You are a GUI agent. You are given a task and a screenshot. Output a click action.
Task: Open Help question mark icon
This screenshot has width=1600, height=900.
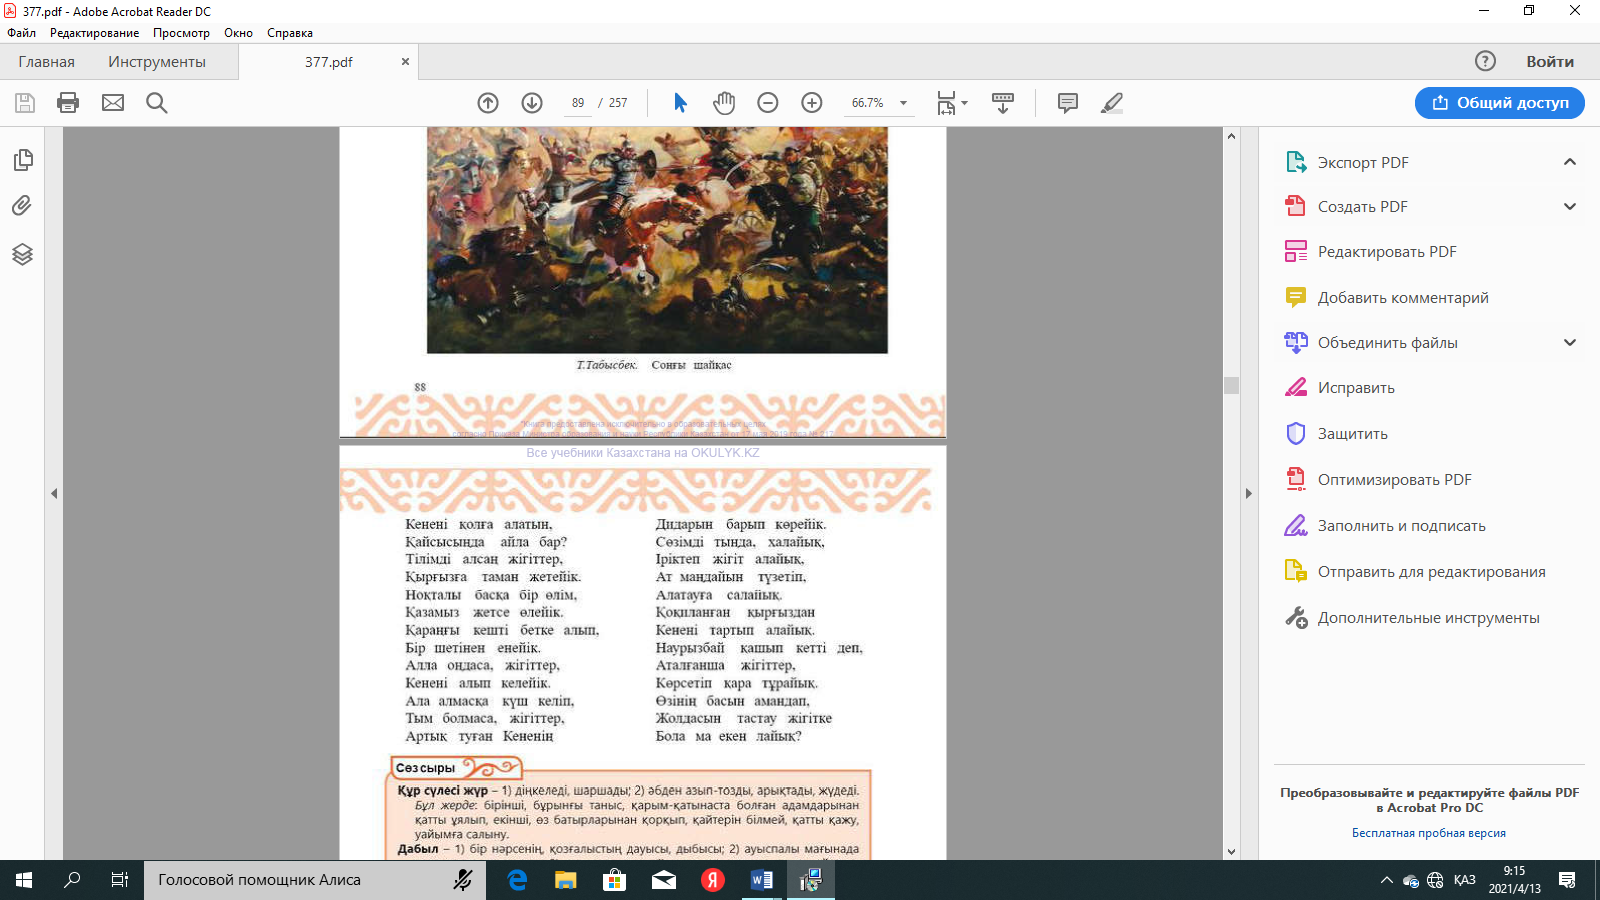pos(1486,61)
